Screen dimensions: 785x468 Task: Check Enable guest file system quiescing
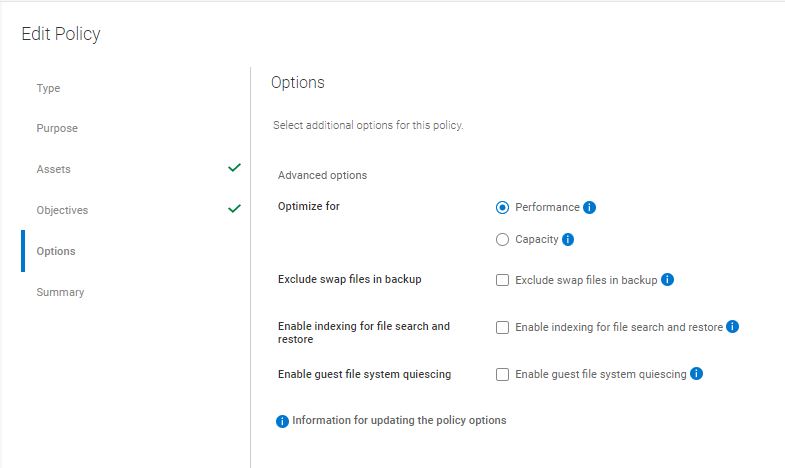pyautogui.click(x=503, y=374)
